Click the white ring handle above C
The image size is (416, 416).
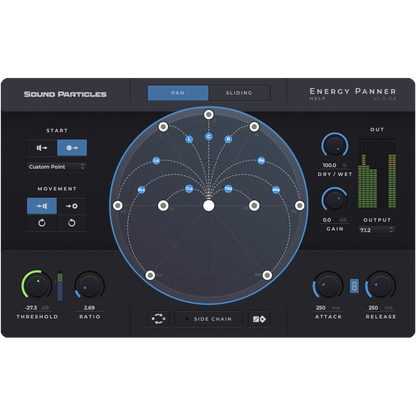click(x=209, y=115)
